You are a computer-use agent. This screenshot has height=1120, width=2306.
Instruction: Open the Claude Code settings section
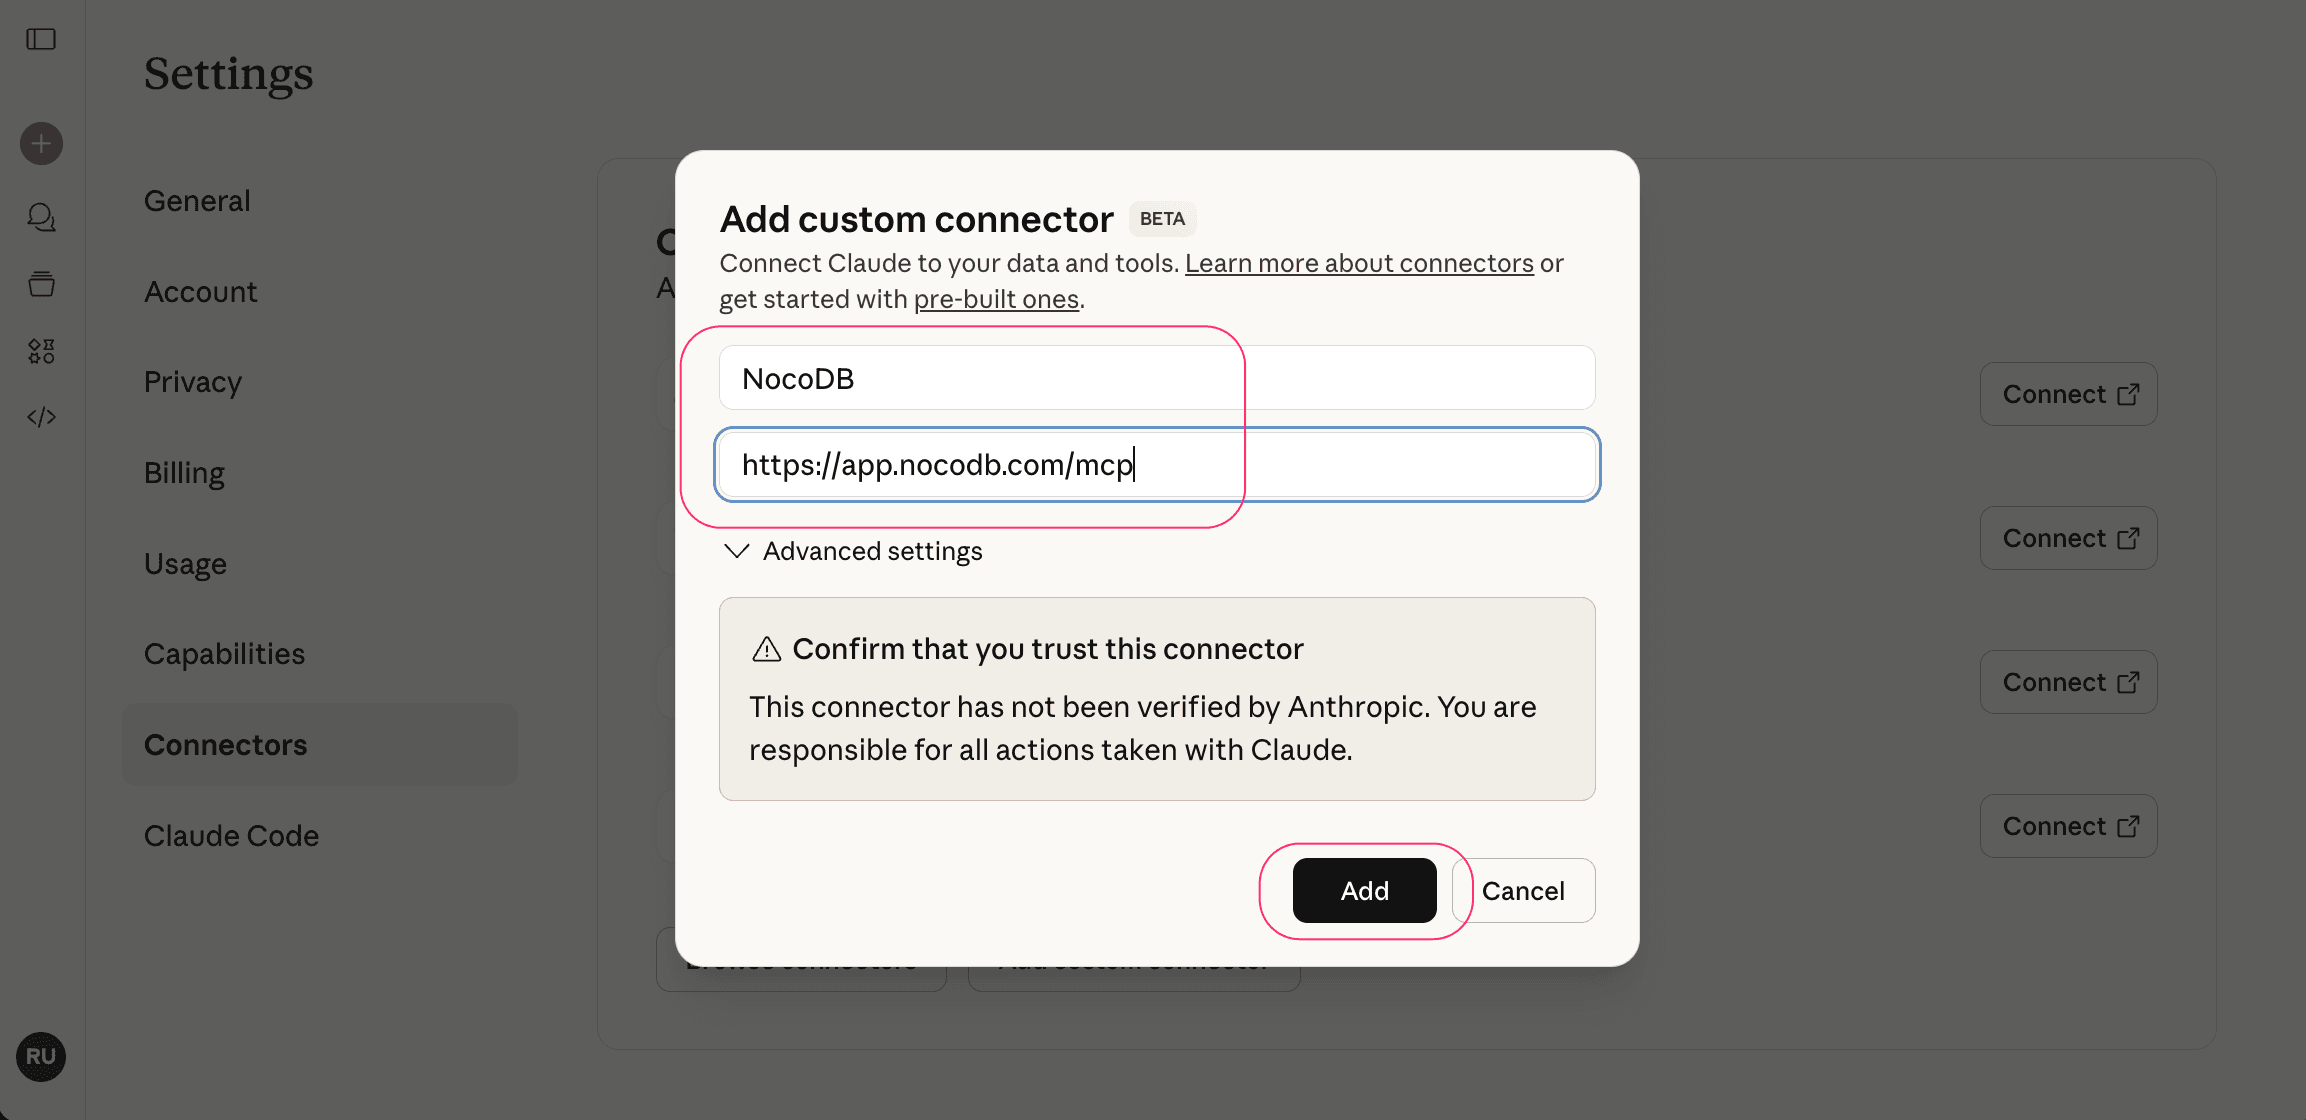(x=231, y=835)
